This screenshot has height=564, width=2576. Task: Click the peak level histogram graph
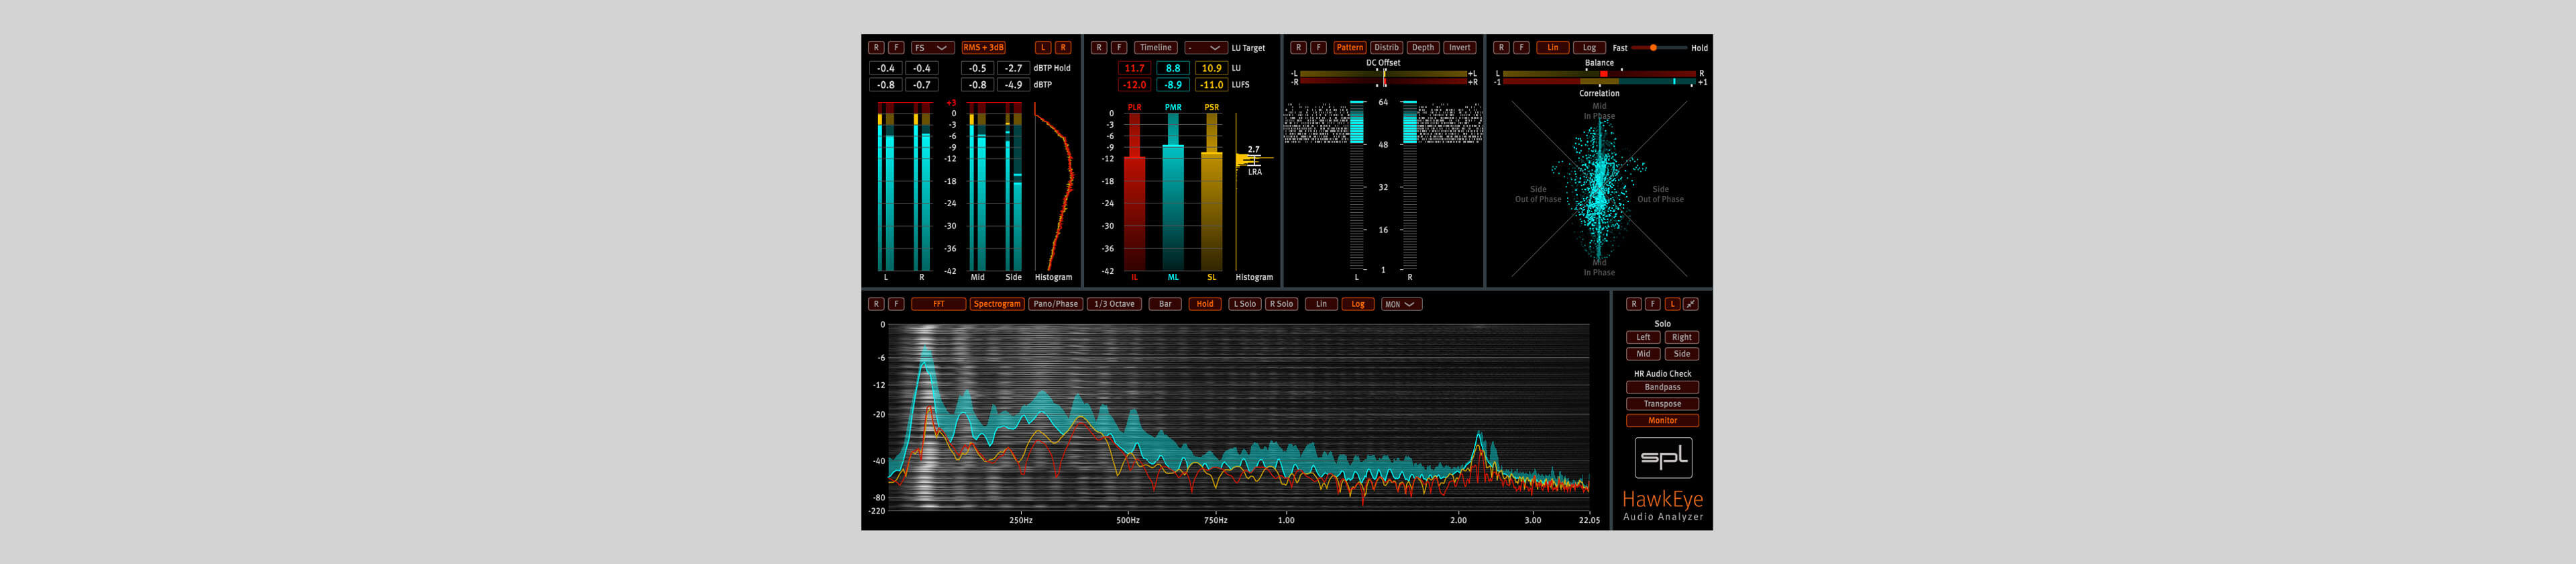point(1053,186)
